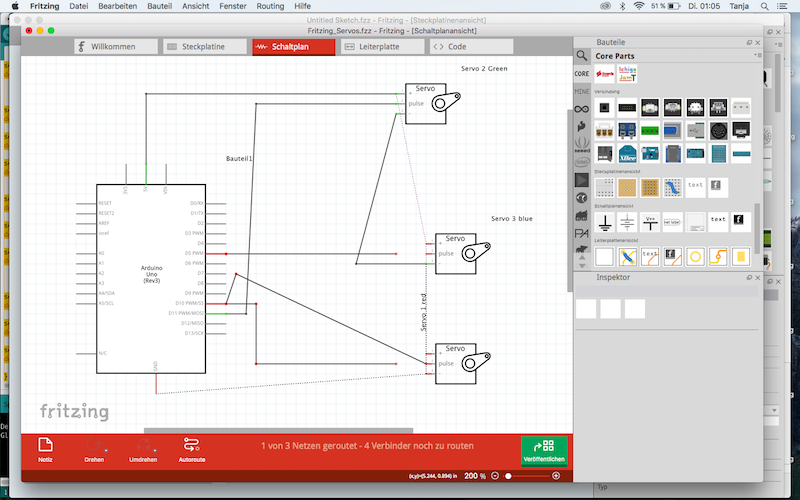800x500 pixels.
Task: Pick the breadboard jumper wire part
Action: [672, 188]
